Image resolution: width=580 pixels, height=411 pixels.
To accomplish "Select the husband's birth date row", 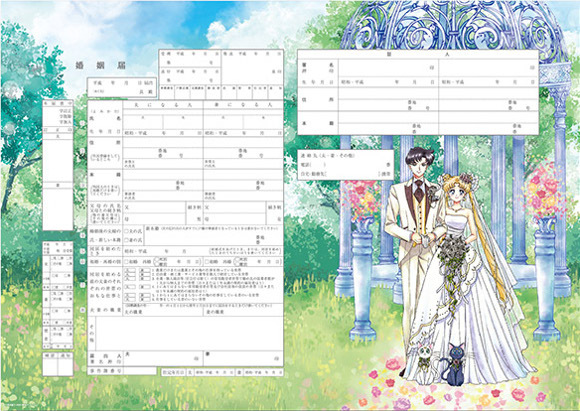I will (163, 133).
